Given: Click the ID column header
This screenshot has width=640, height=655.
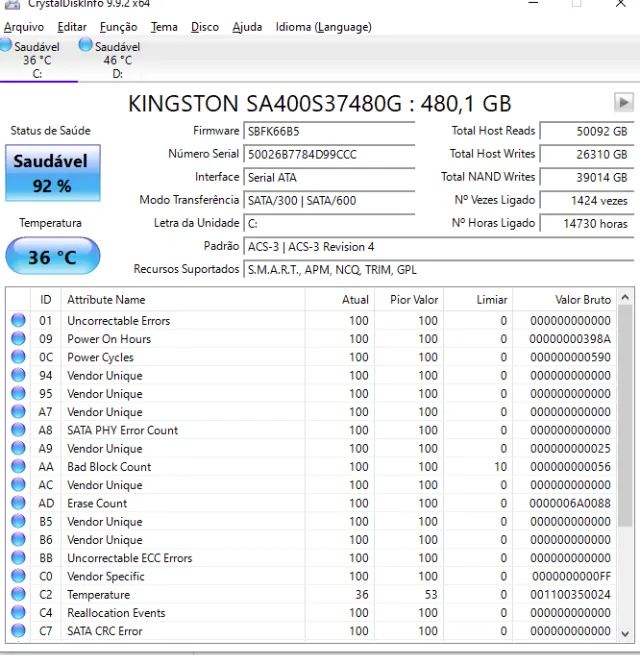Looking at the screenshot, I should 46,300.
